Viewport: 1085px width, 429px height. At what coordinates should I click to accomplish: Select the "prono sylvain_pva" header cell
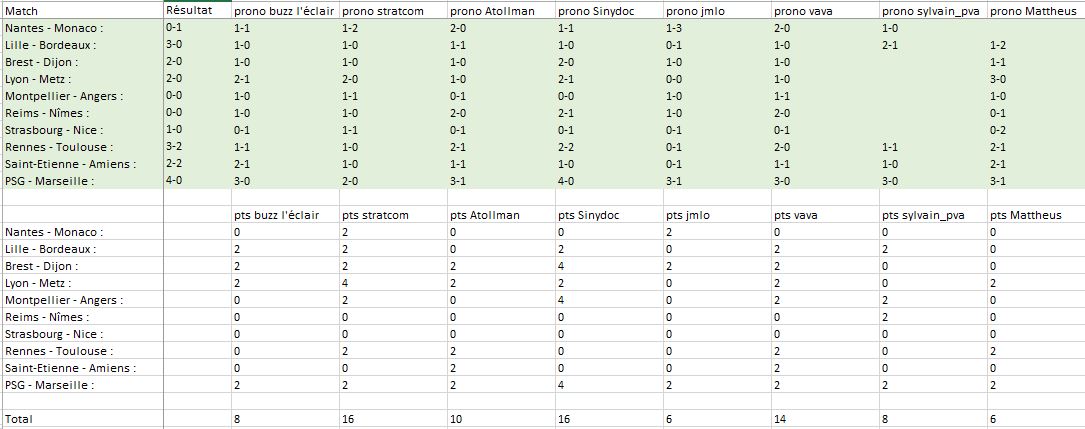932,11
